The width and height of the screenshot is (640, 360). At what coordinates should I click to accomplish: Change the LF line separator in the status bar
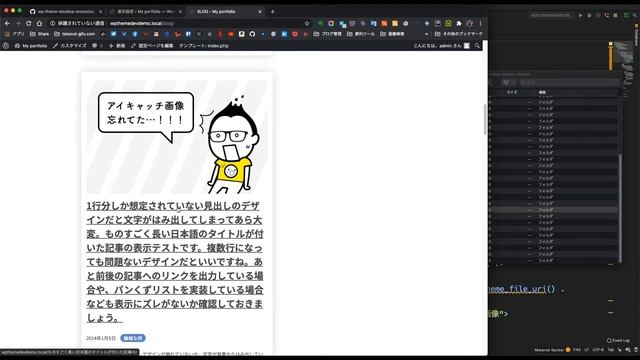(x=587, y=350)
